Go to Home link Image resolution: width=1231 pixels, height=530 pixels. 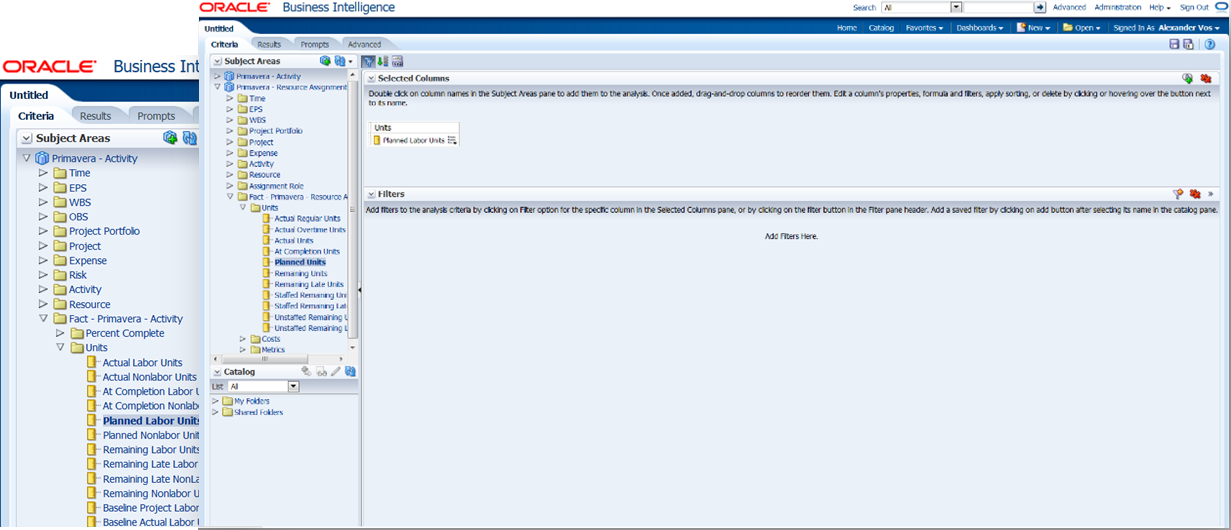(x=847, y=28)
